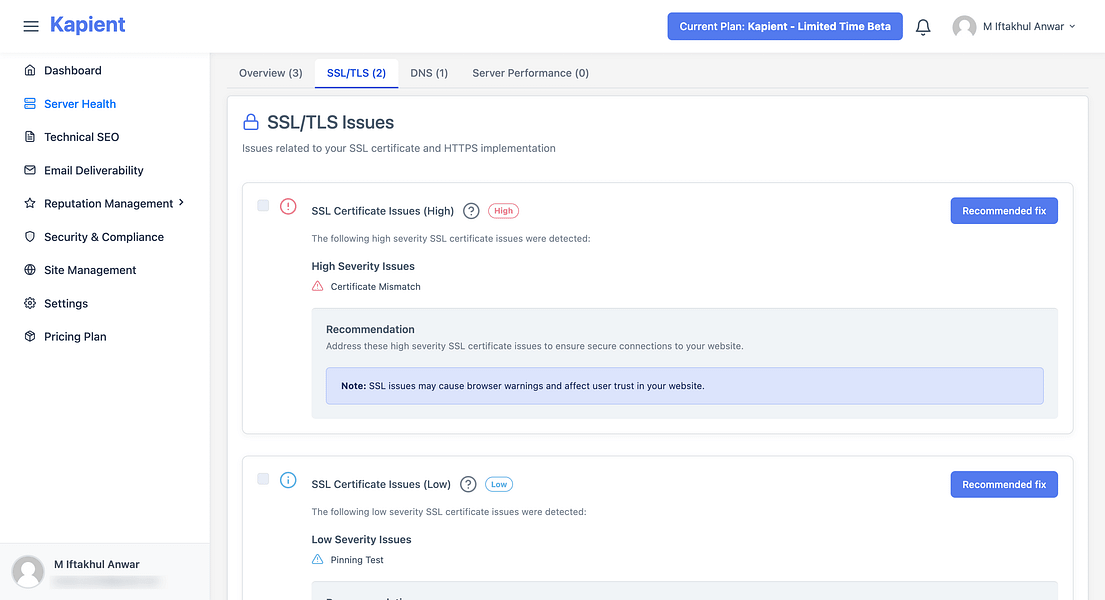The width and height of the screenshot is (1105, 600).
Task: Click the Pinning Test text
Action: tap(357, 560)
